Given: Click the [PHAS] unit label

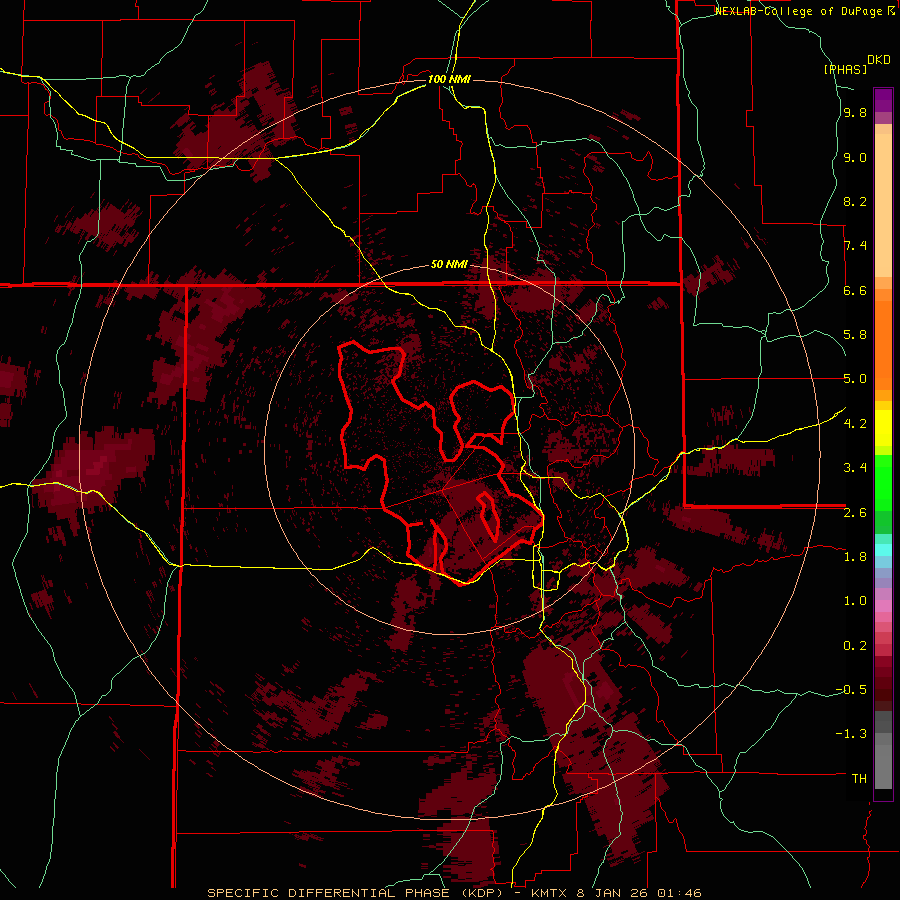Looking at the screenshot, I should click(x=845, y=69).
